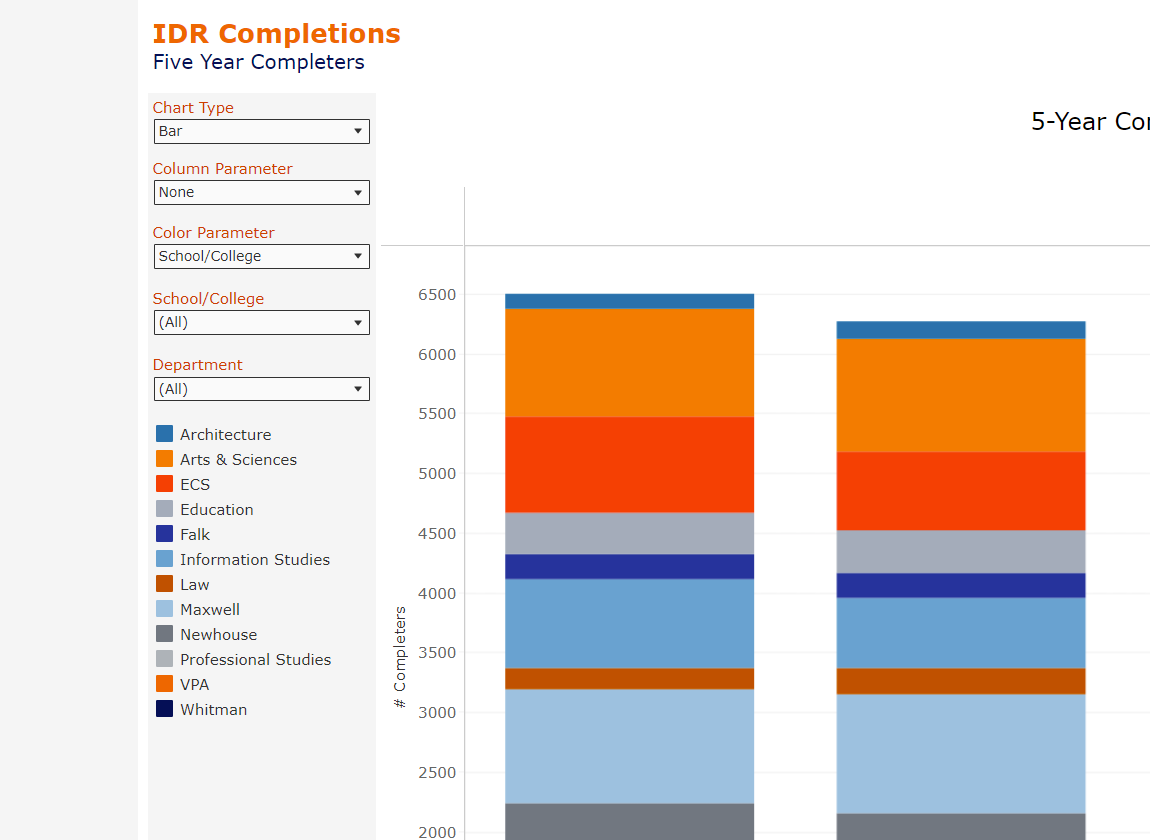This screenshot has width=1150, height=840.
Task: Click the VPA legend color swatch
Action: point(164,683)
